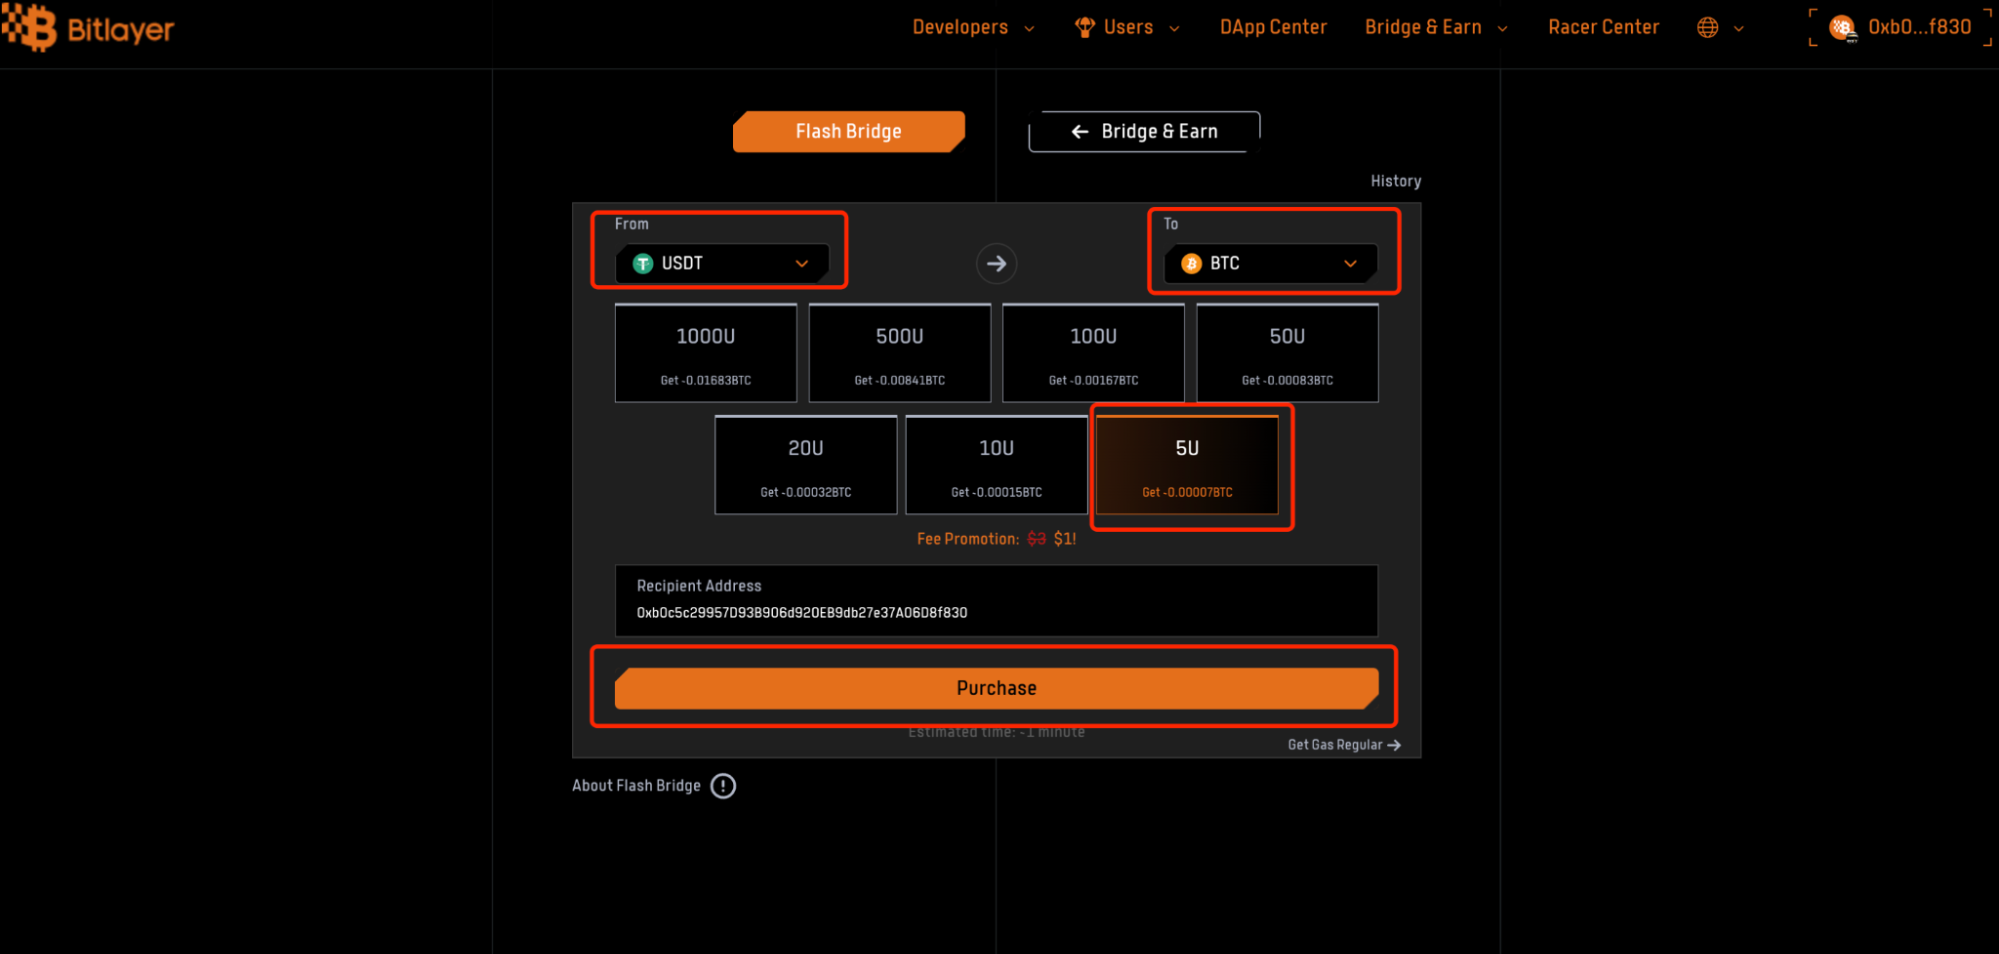
Task: Open DApp Center in the navigation
Action: pos(1273,28)
